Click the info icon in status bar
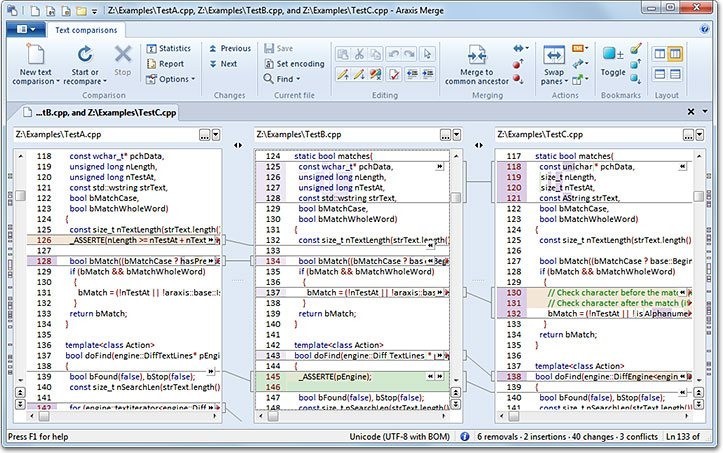 (x=463, y=438)
